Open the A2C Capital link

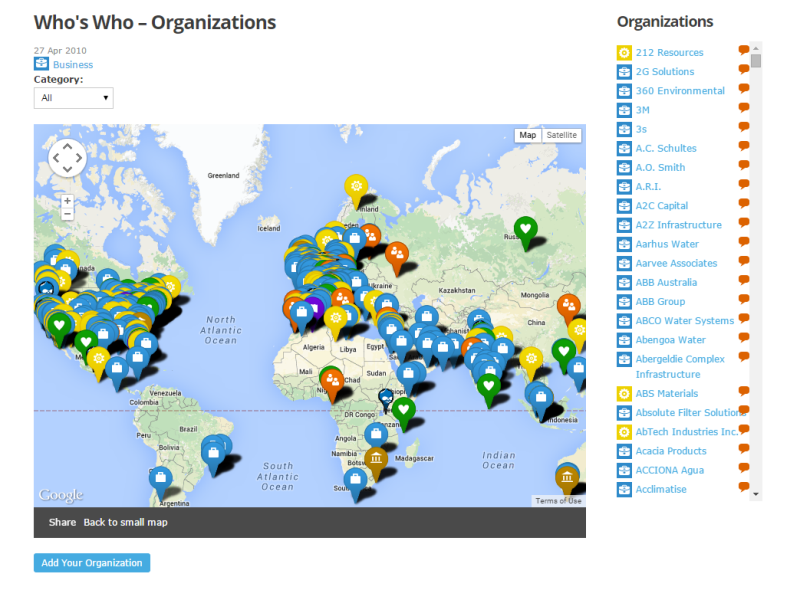(x=662, y=206)
